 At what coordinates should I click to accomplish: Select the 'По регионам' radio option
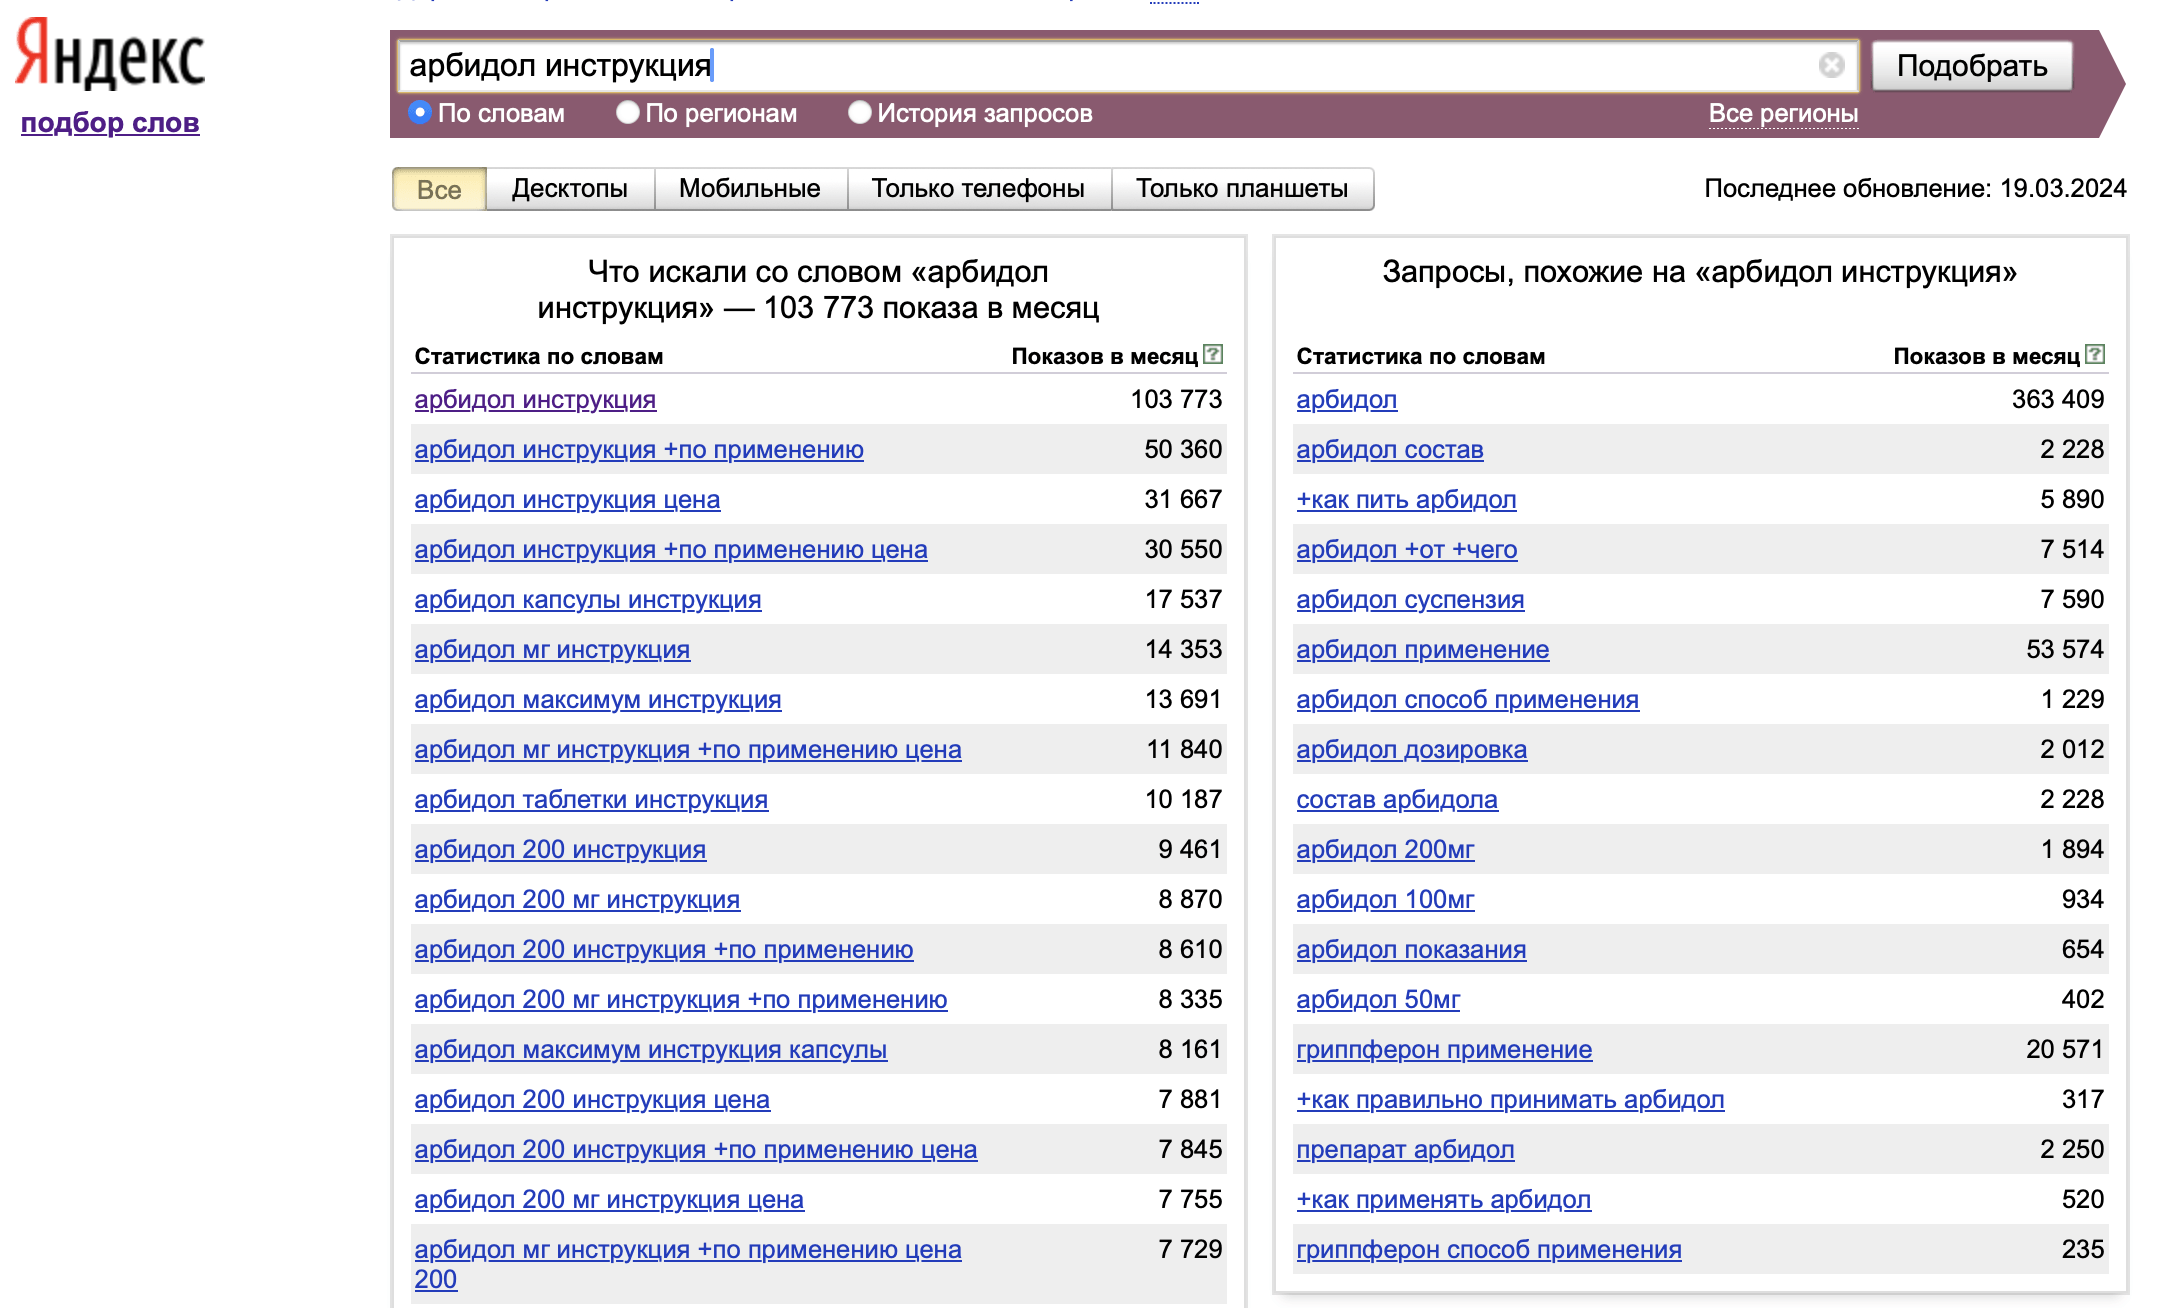point(628,113)
